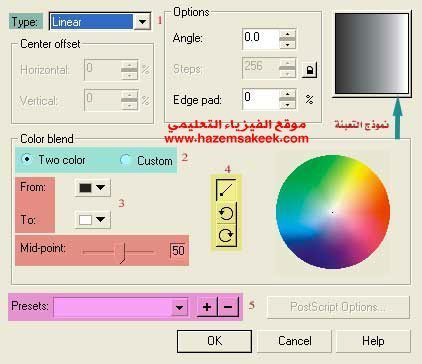Click the OK button

point(214,341)
